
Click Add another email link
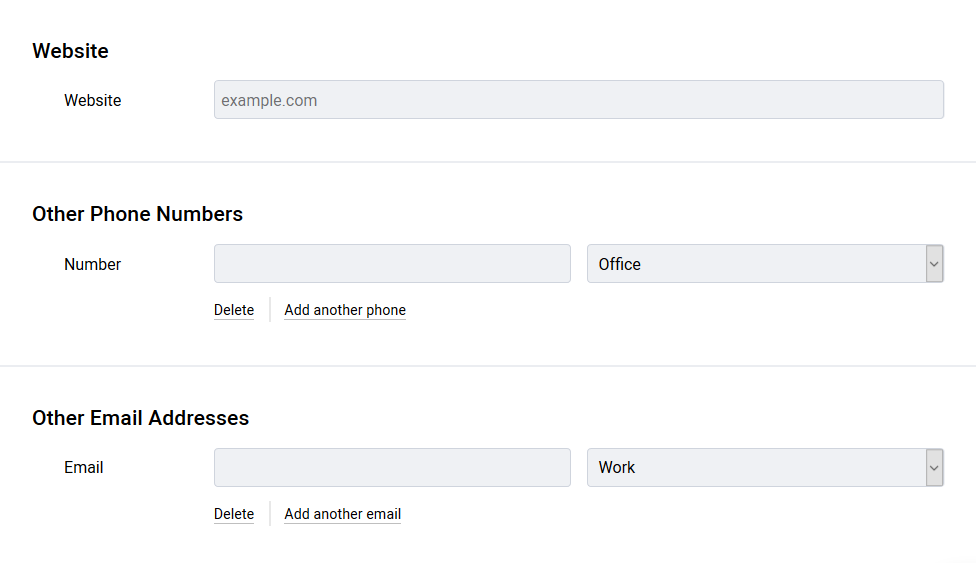pos(342,514)
